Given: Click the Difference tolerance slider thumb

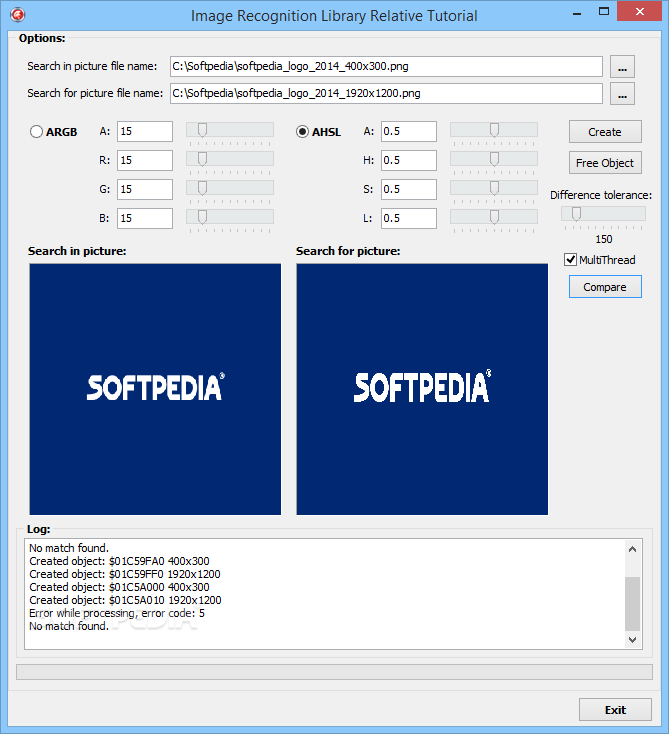Looking at the screenshot, I should (x=576, y=214).
